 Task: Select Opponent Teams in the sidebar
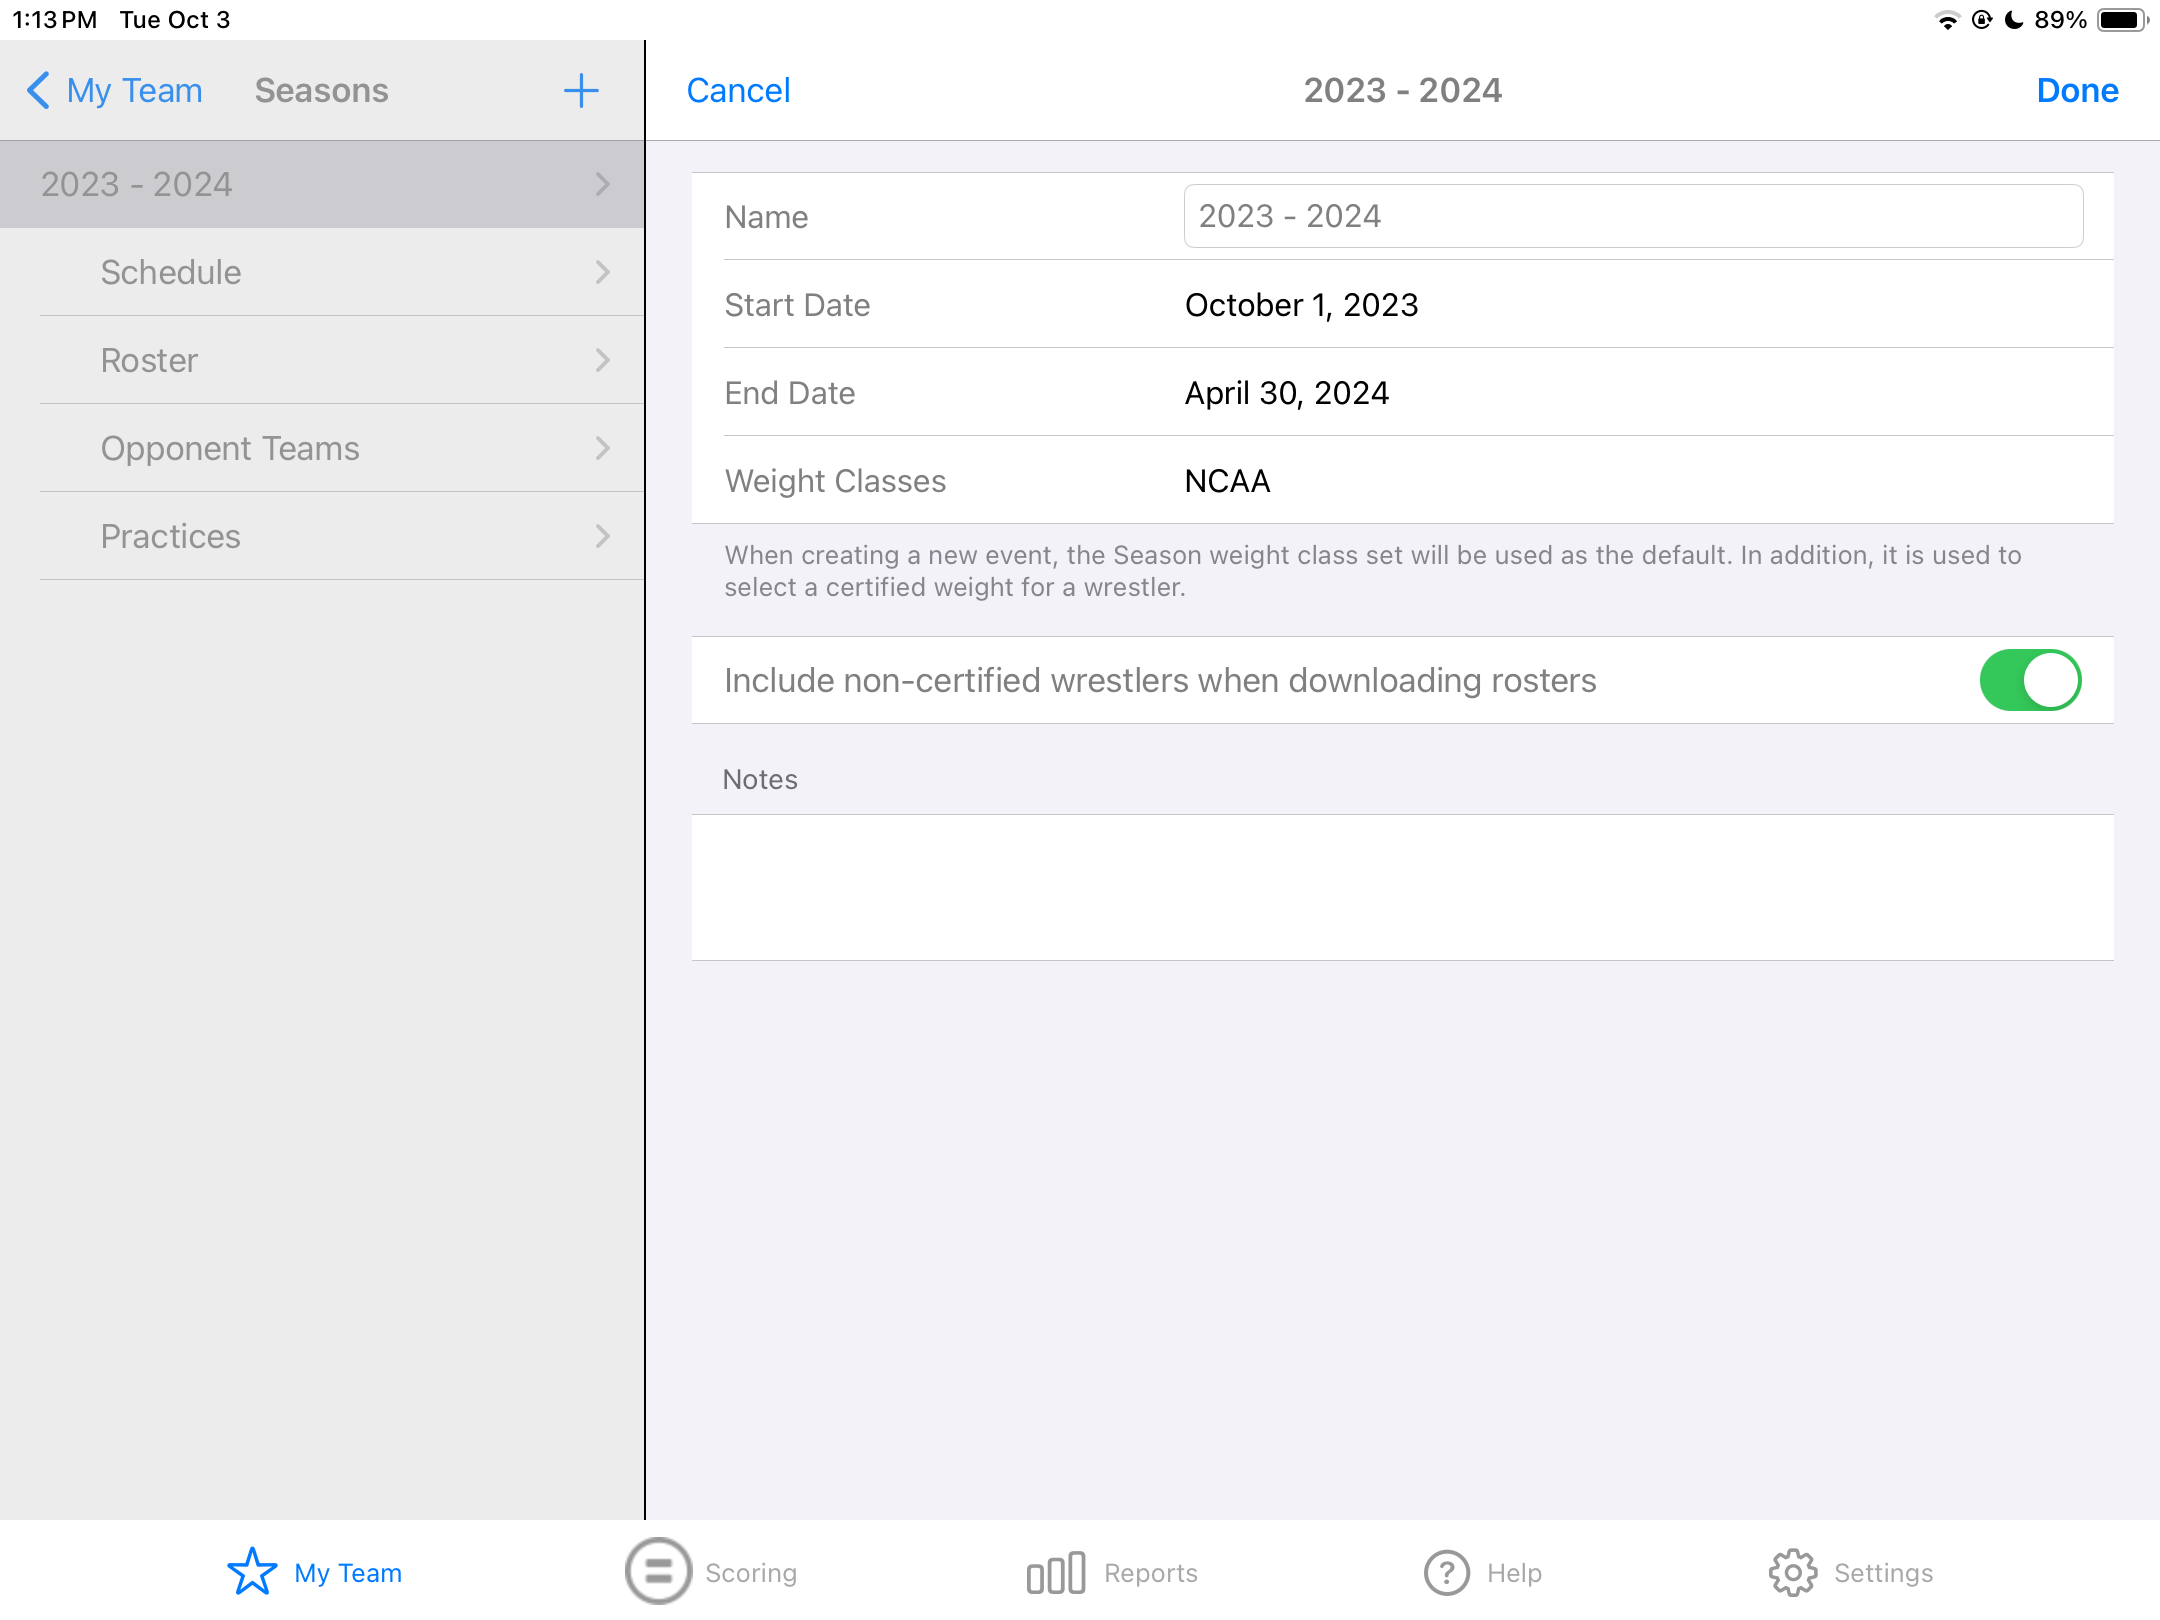[230, 448]
